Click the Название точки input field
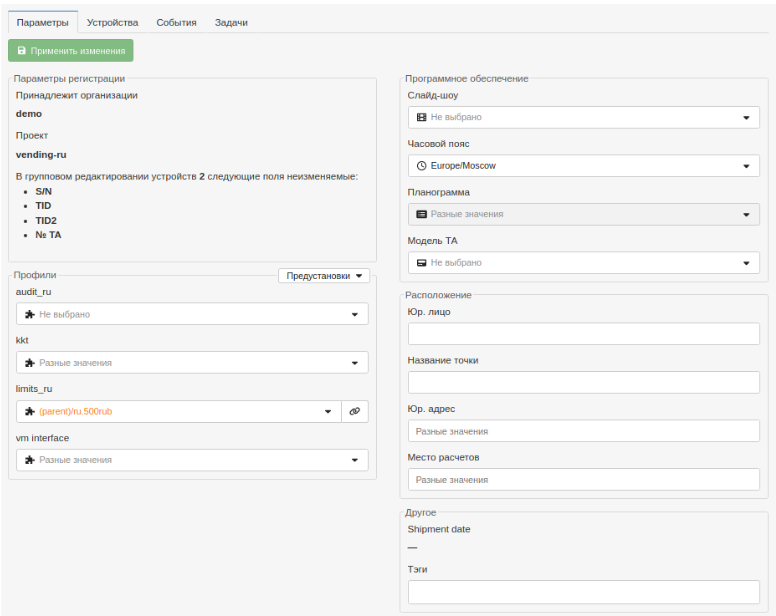This screenshot has height=616, width=776. pos(583,382)
